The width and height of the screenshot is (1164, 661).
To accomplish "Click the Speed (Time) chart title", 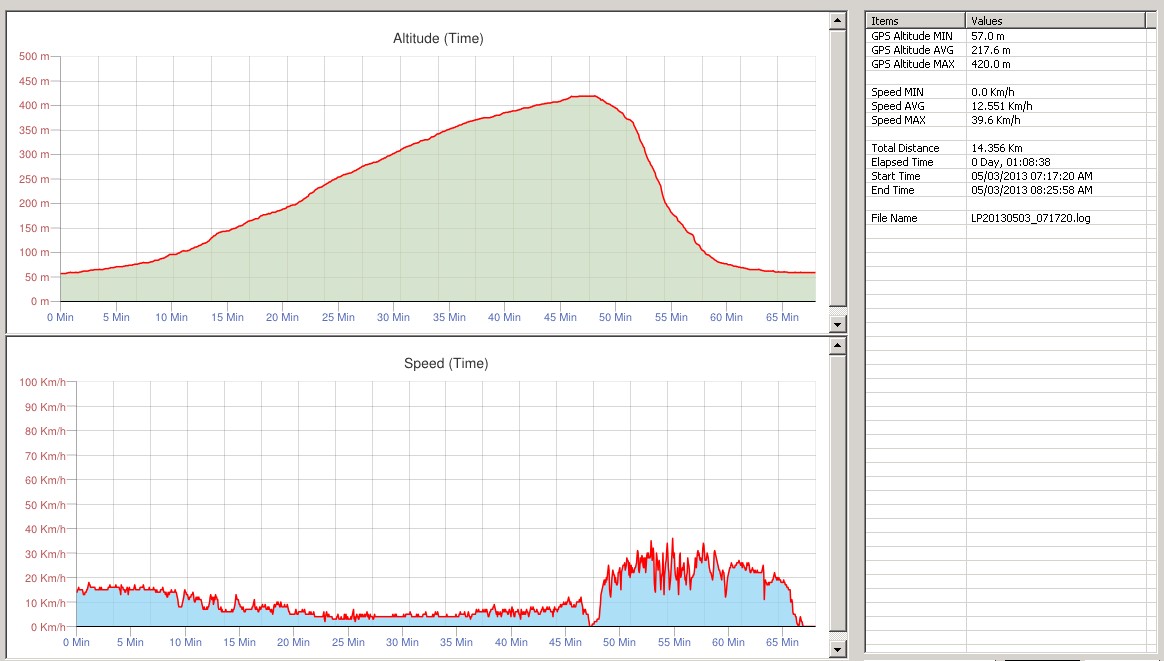I will pos(446,363).
